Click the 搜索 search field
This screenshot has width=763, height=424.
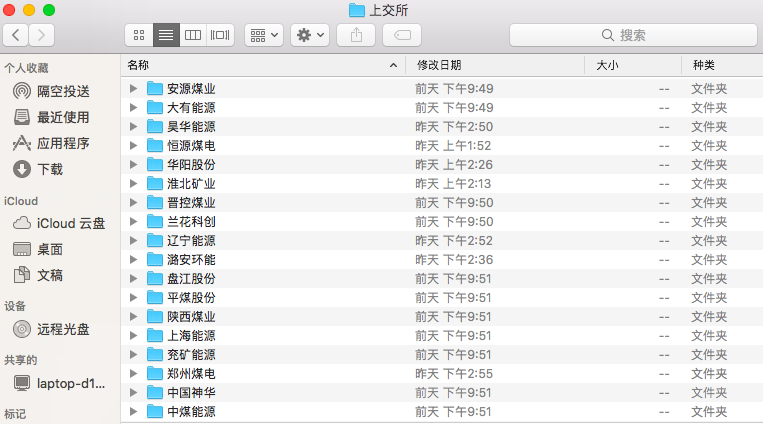[x=633, y=35]
